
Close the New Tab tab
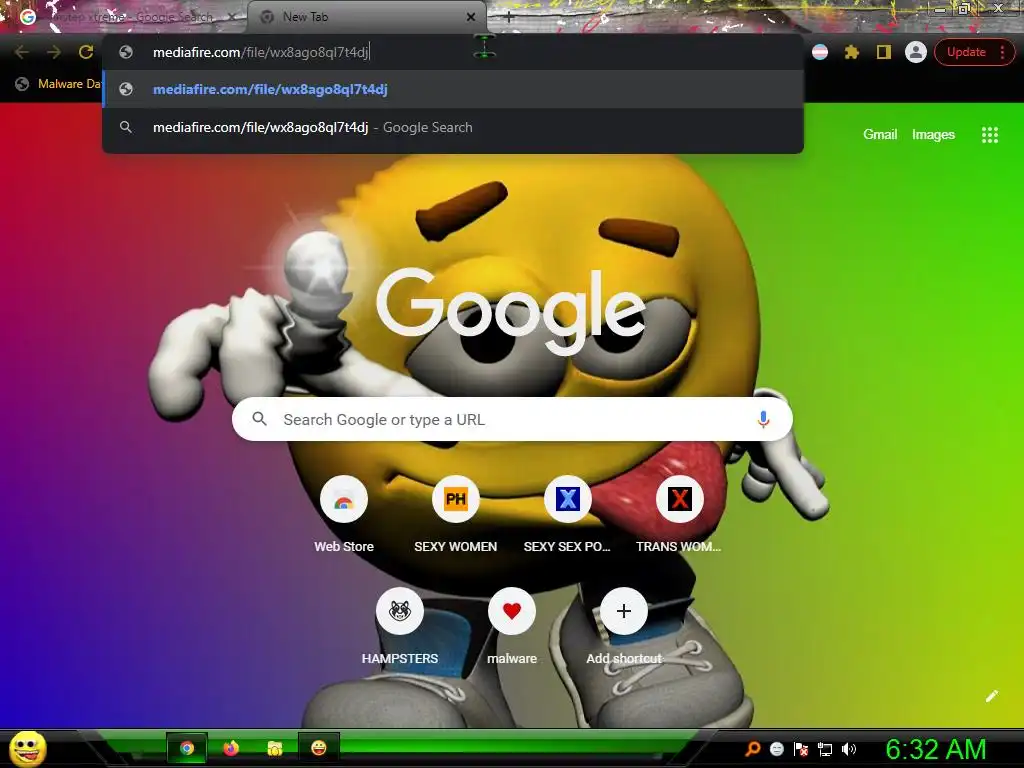click(471, 17)
